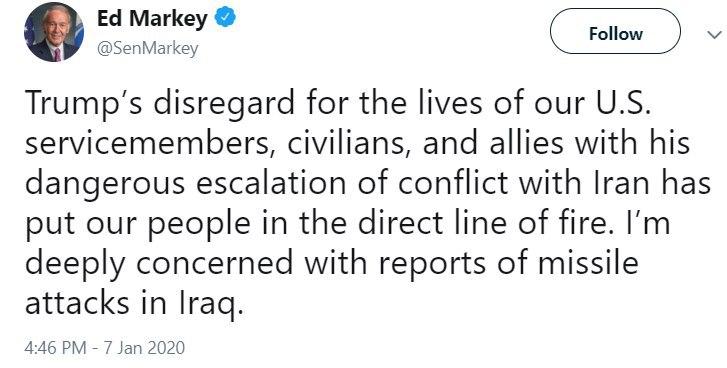Screen dimensions: 727x368
Task: Click the 7 Jan 2020 date text
Action: click(144, 348)
